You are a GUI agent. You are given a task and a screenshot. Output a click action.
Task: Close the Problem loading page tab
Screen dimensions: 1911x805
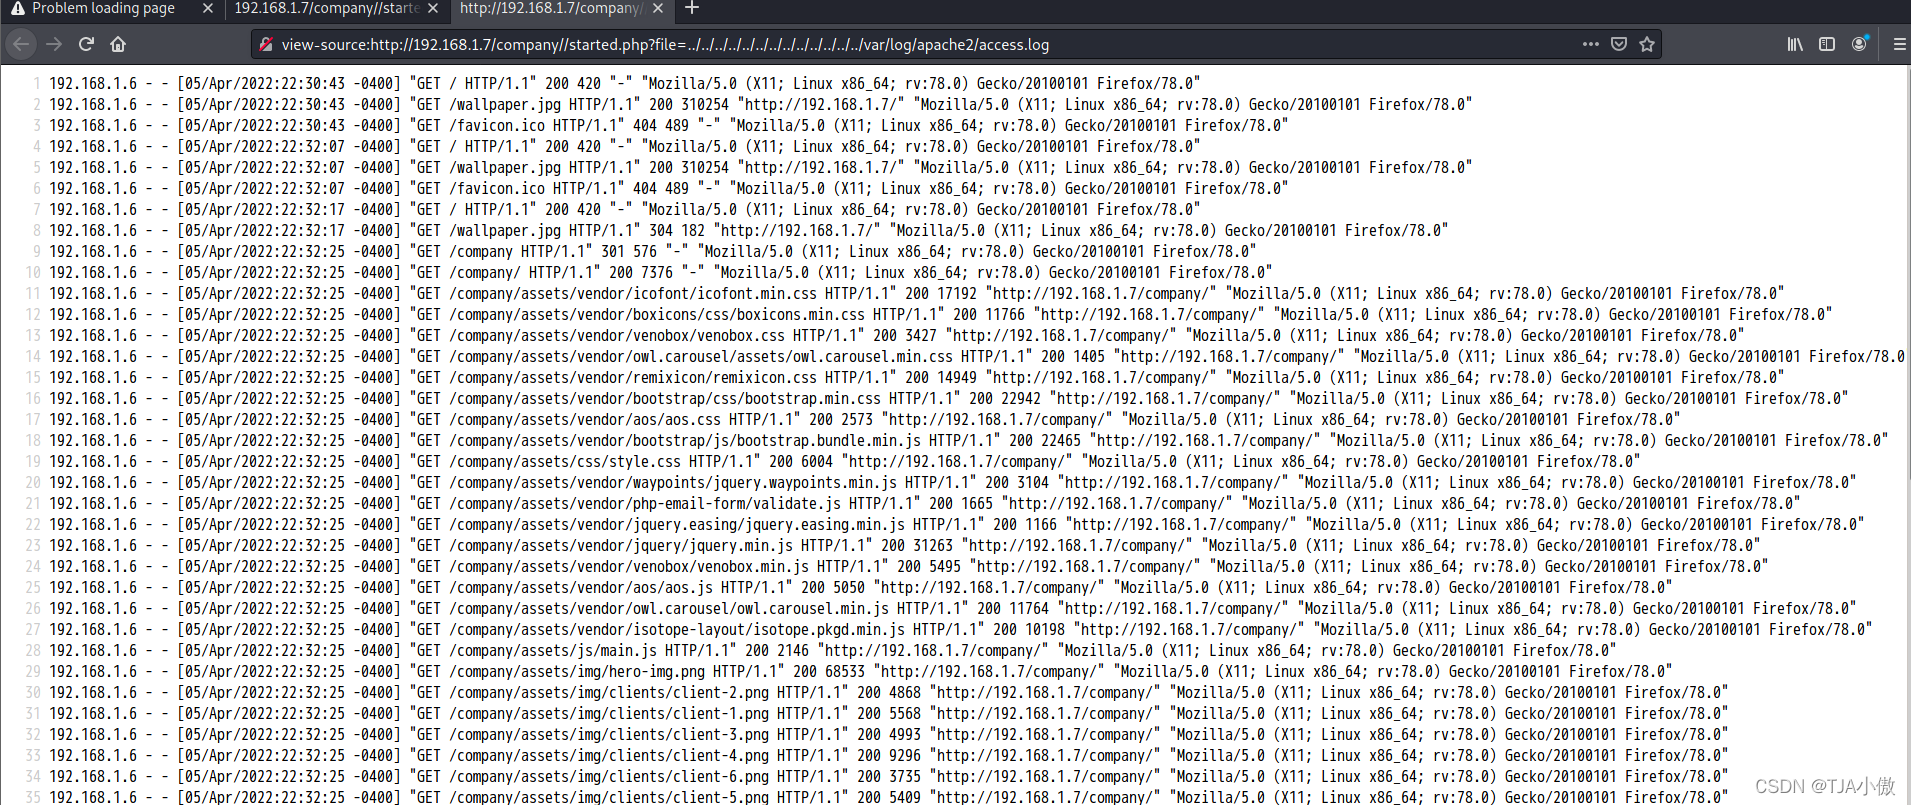(x=207, y=8)
